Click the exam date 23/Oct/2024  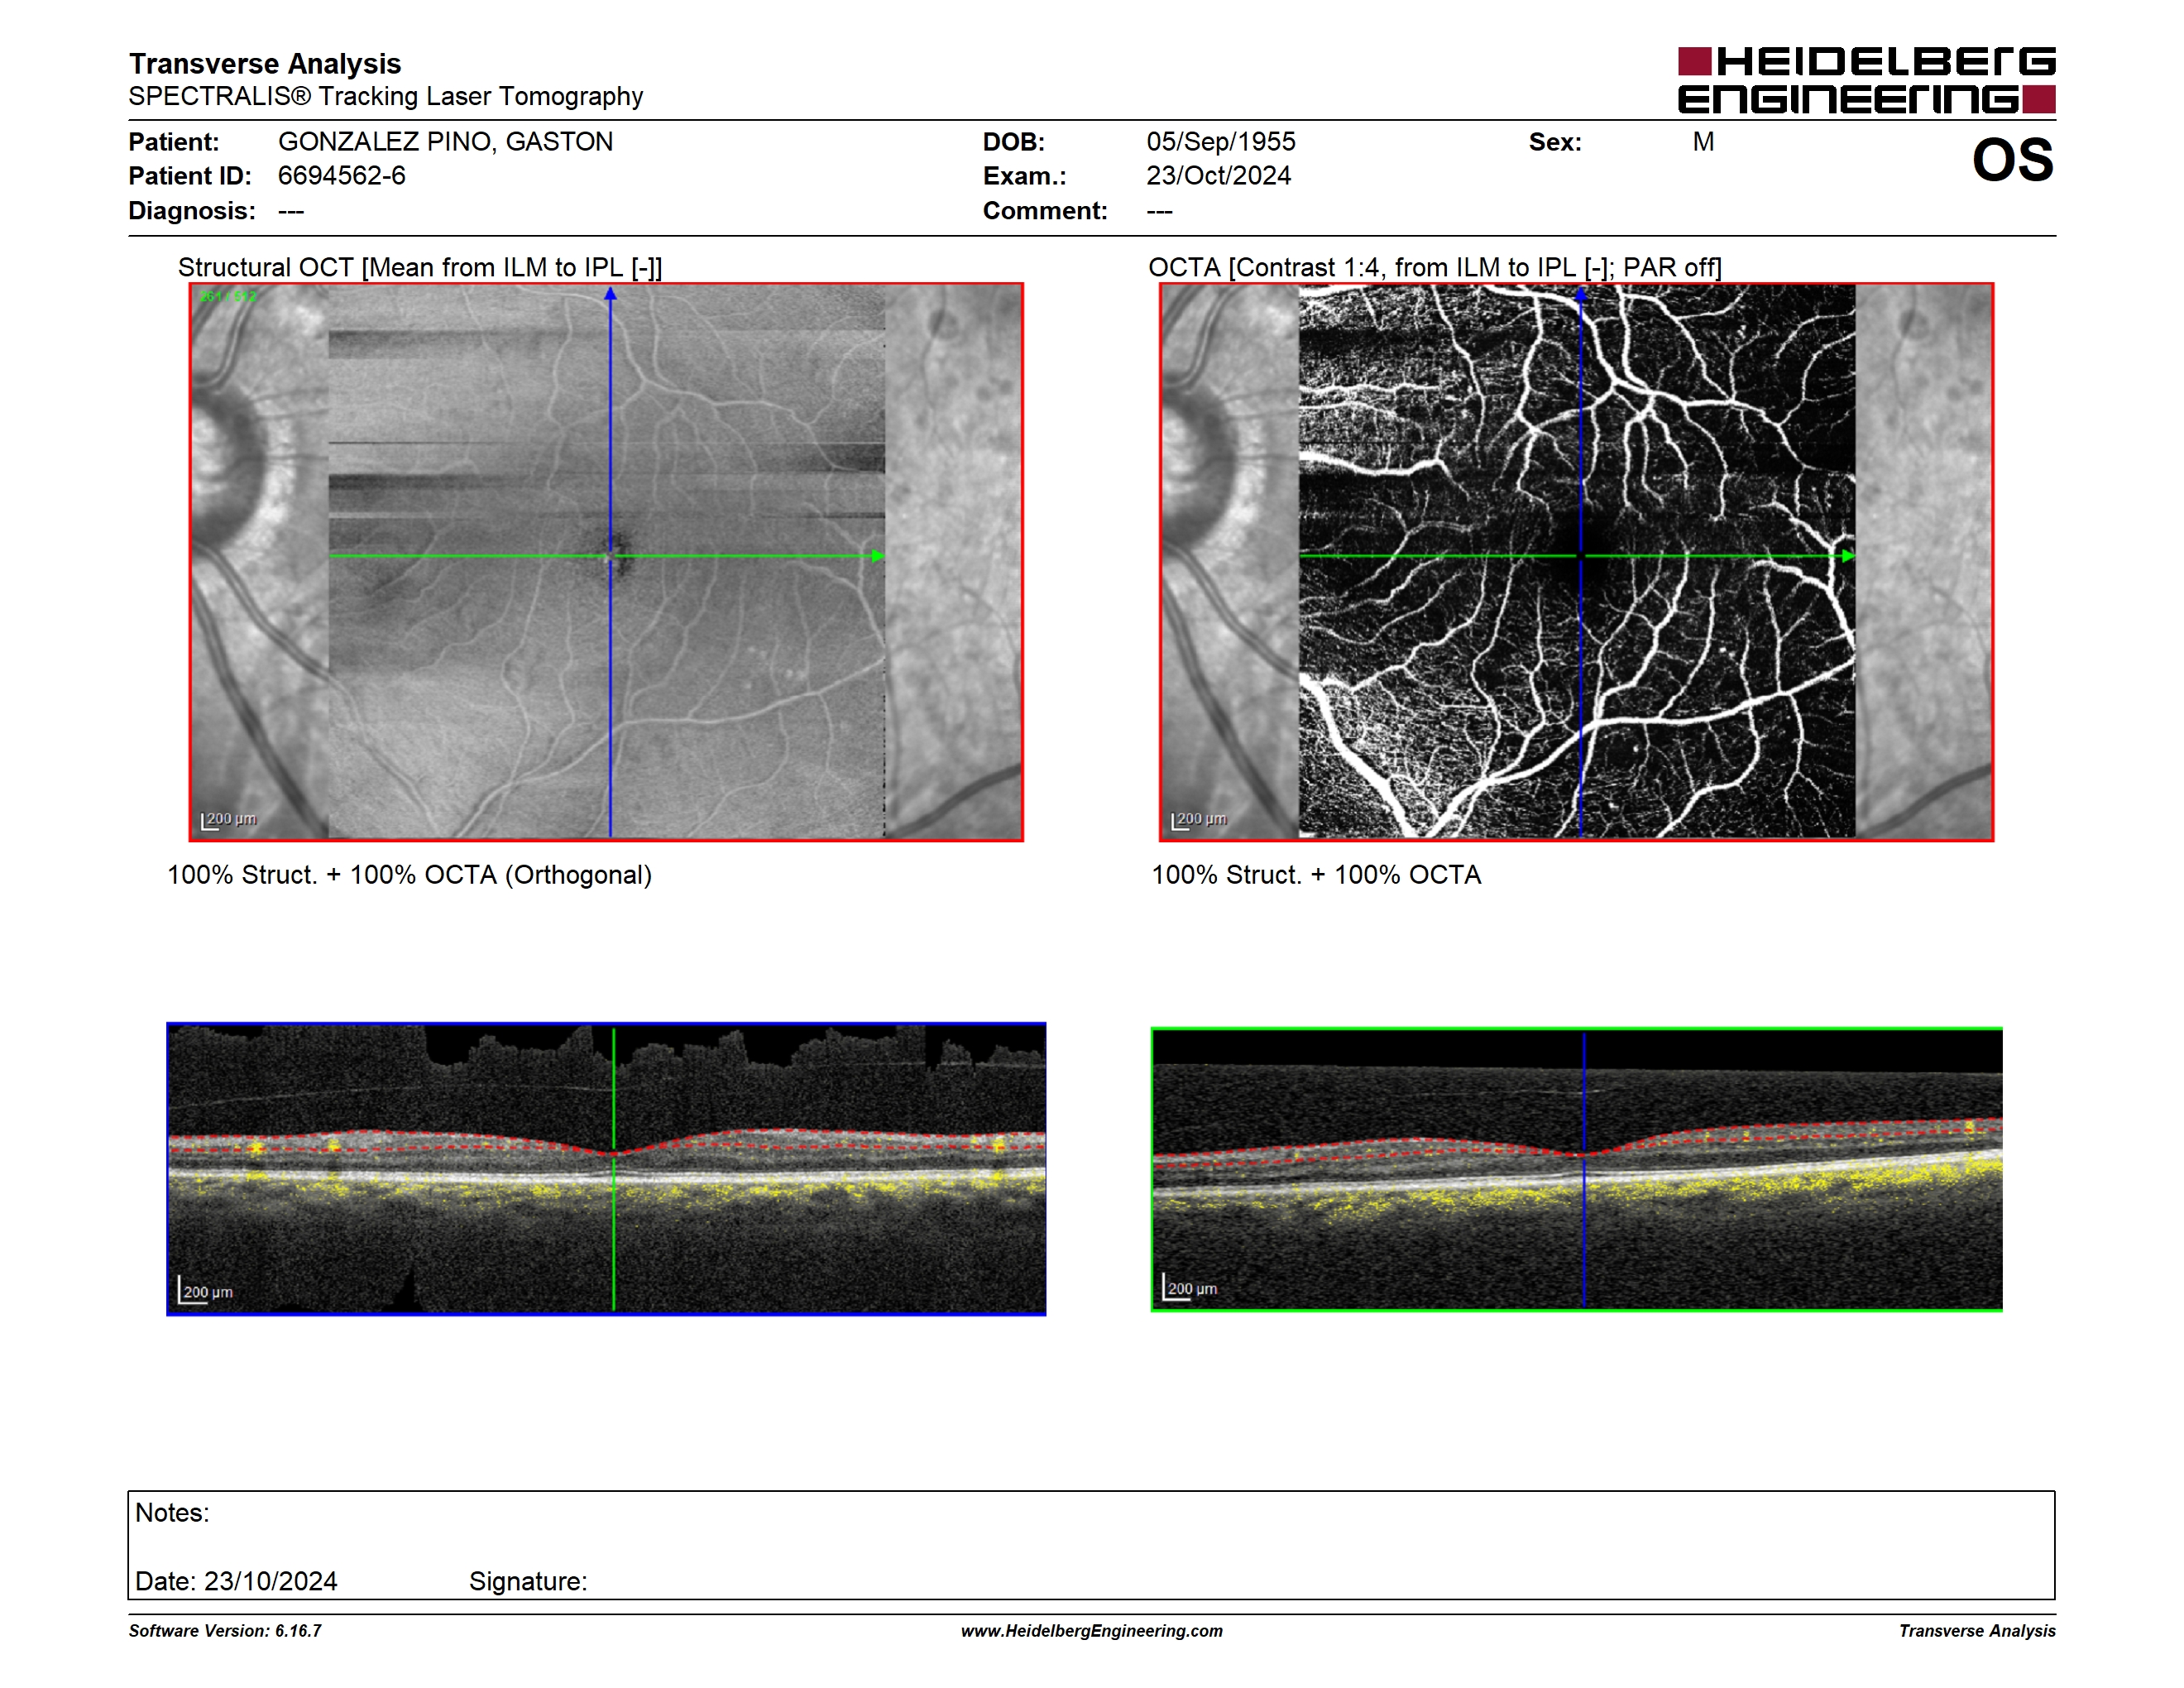tap(1218, 176)
